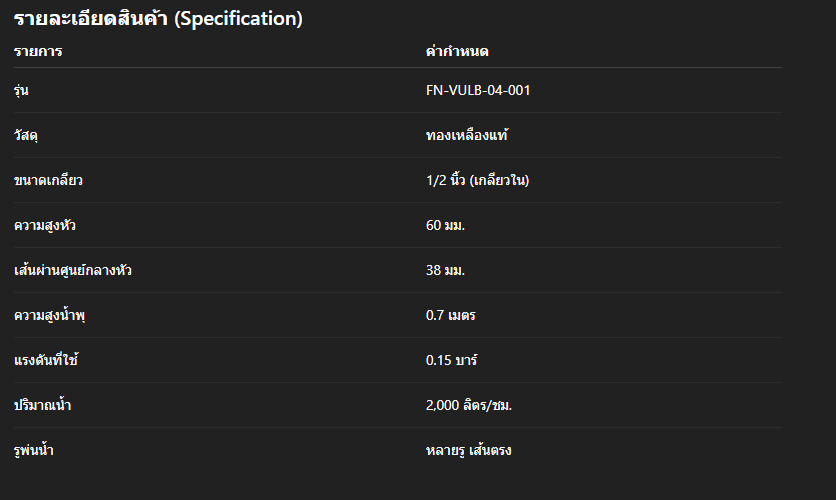Click the 60 มม. value
Viewport: 836px width, 500px height.
click(x=446, y=225)
